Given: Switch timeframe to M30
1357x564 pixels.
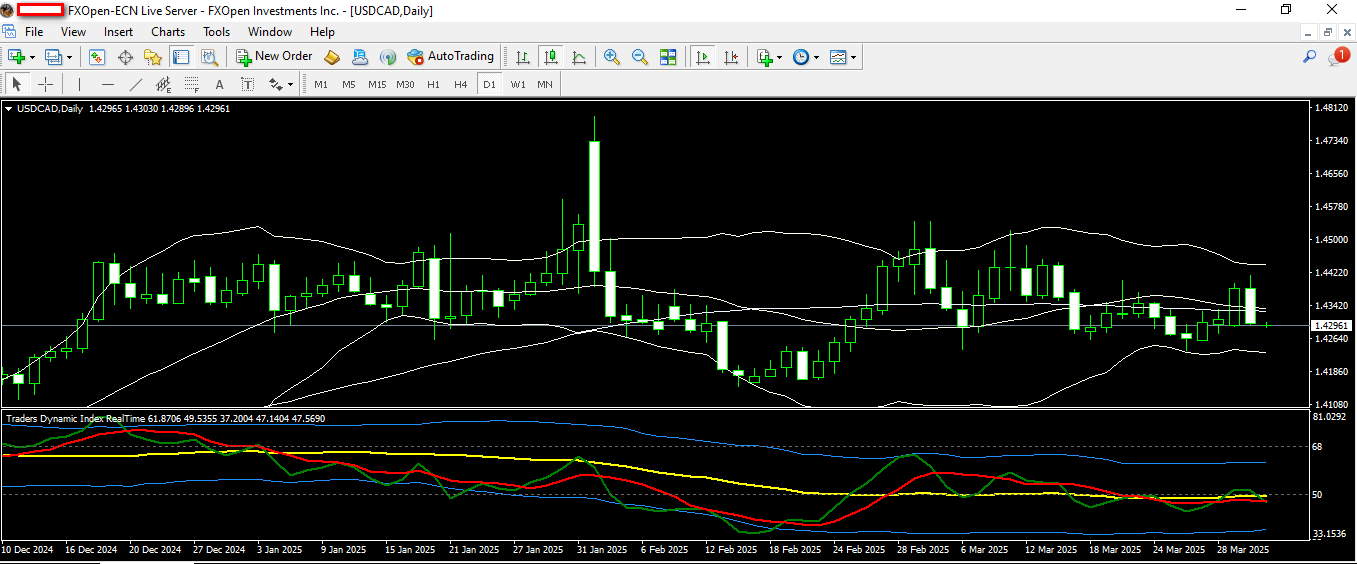Looking at the screenshot, I should [405, 84].
